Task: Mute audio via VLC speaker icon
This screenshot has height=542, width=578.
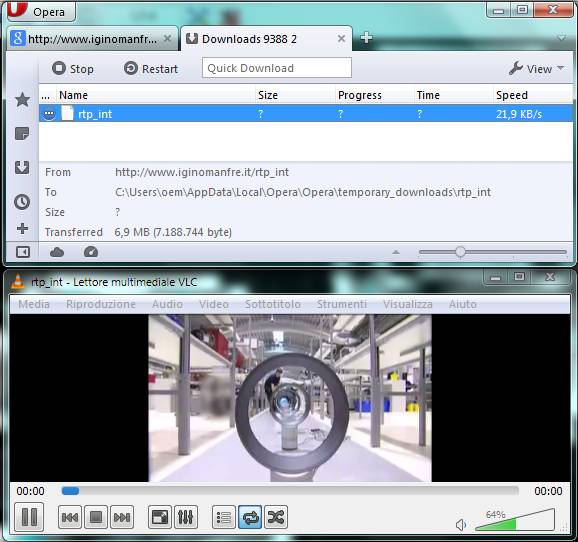Action: click(461, 525)
